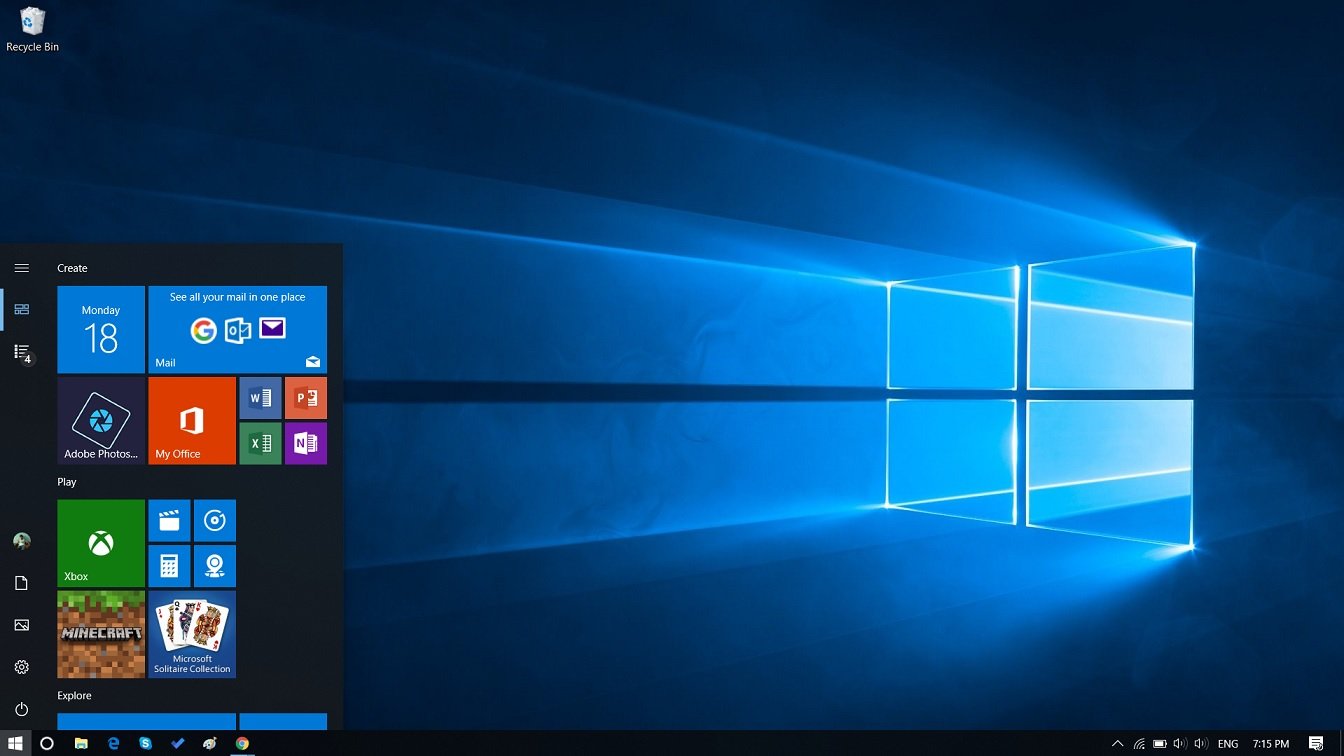
Task: Open the Xbox tile
Action: tap(101, 543)
